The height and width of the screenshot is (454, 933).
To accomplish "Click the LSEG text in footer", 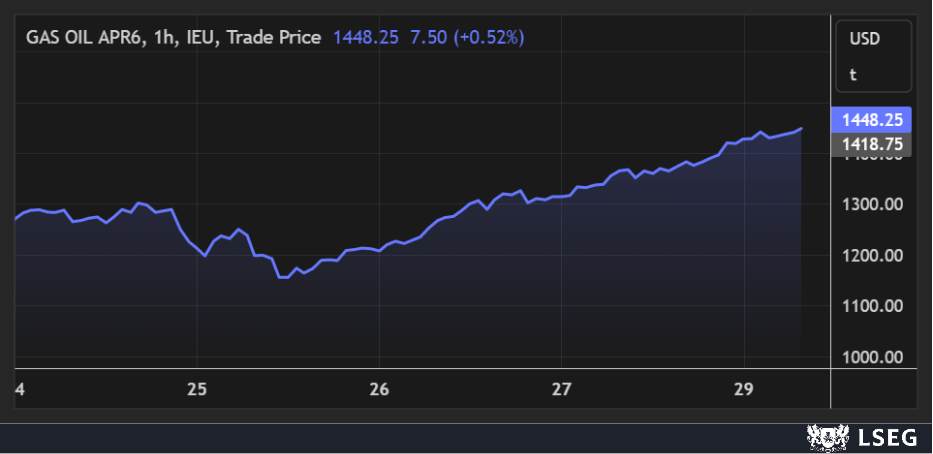I will click(884, 437).
